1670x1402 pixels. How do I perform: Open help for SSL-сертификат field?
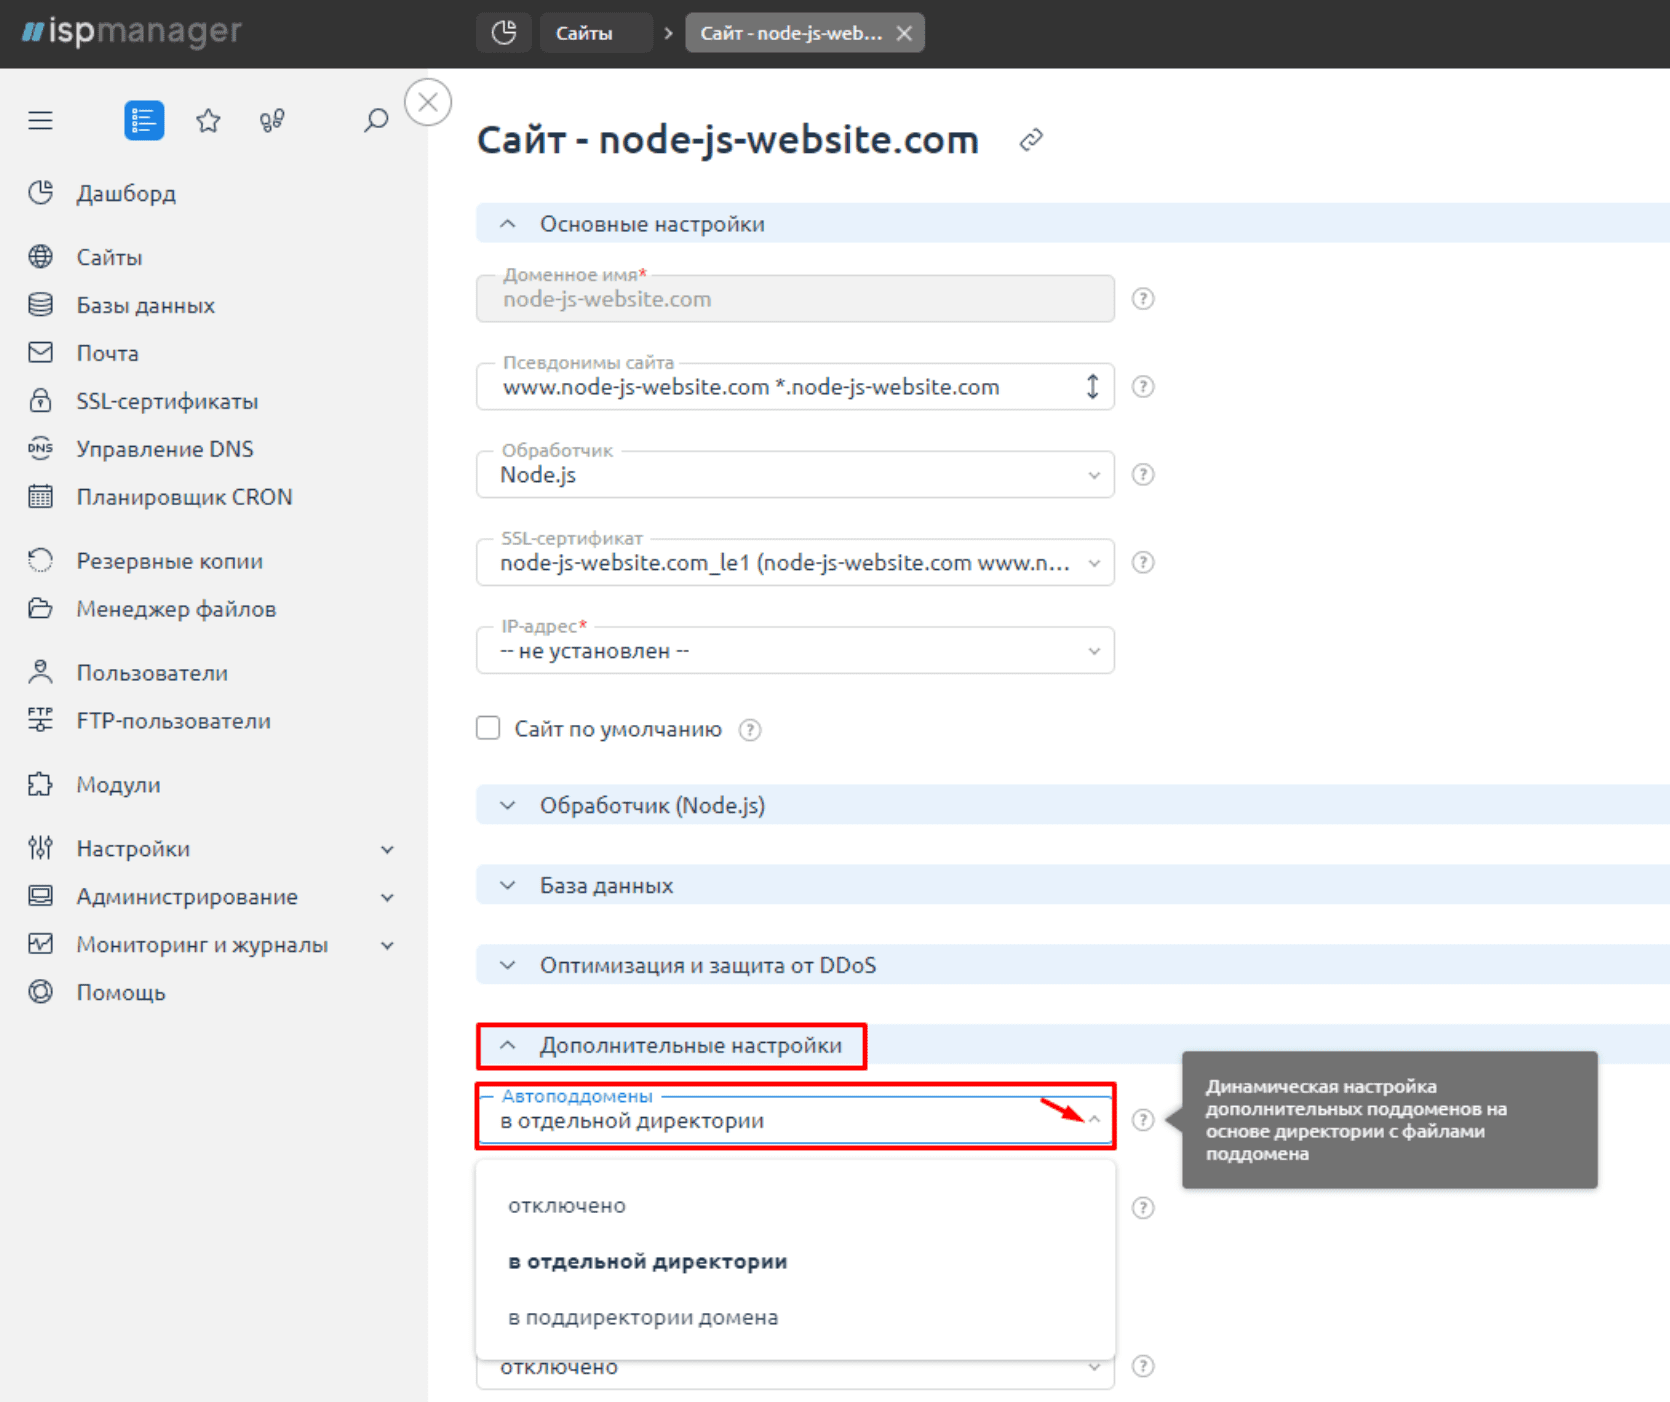(1143, 563)
